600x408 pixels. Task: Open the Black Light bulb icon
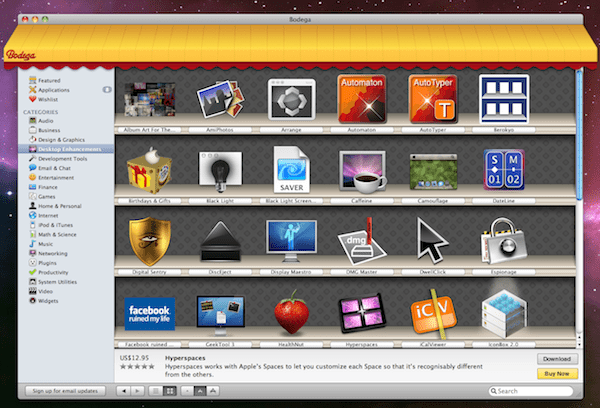pyautogui.click(x=220, y=172)
